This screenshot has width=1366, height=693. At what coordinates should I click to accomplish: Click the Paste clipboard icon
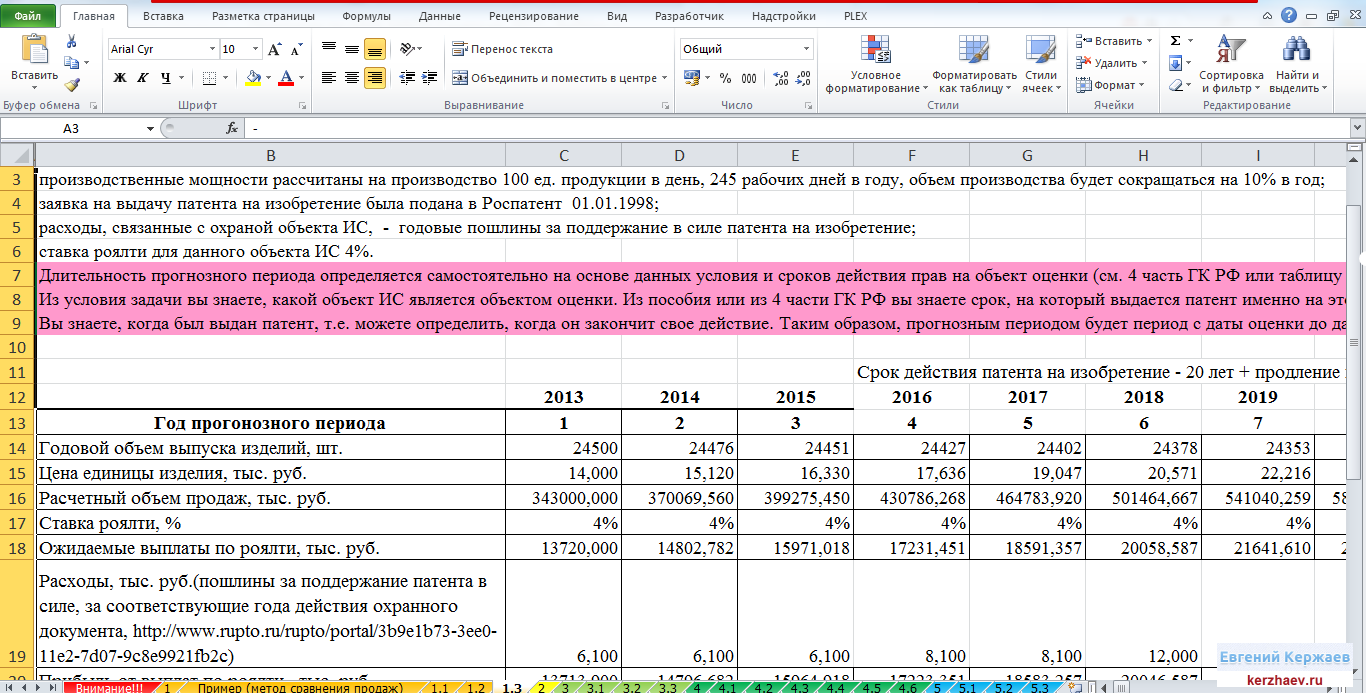click(34, 50)
